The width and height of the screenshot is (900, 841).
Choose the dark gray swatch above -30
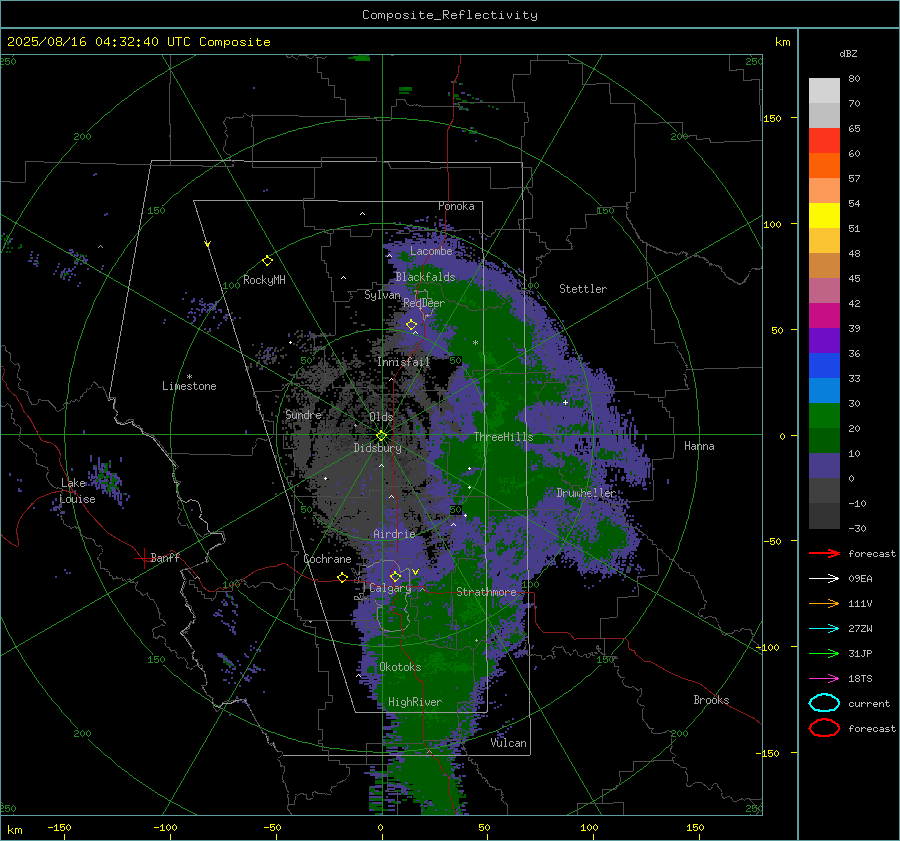(x=824, y=516)
